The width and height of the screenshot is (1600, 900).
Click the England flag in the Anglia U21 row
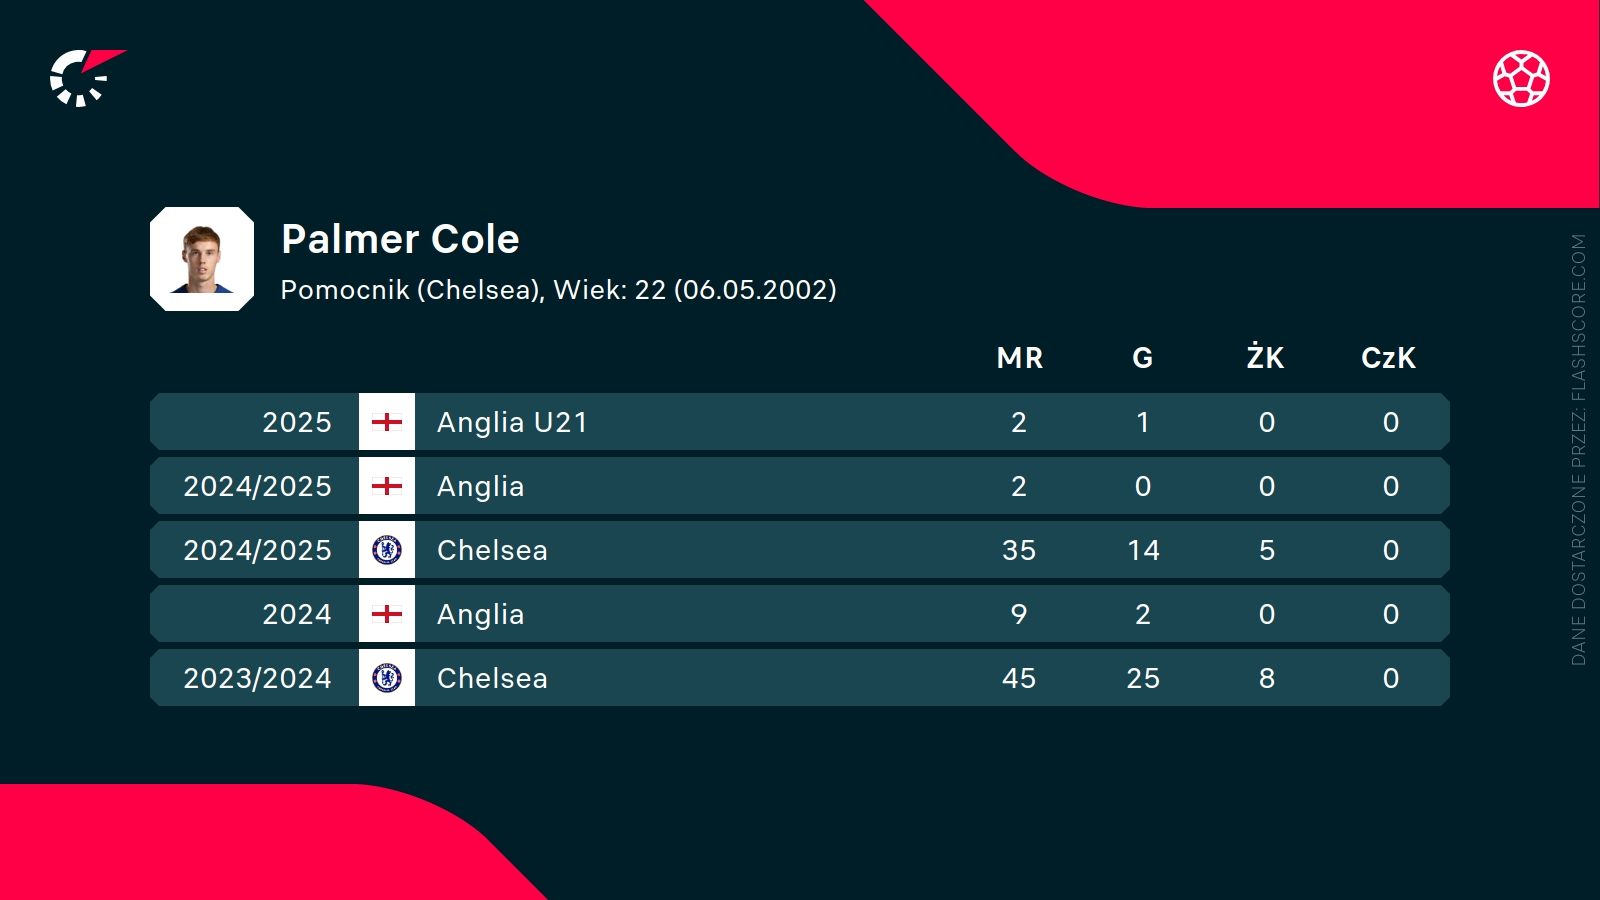(387, 422)
